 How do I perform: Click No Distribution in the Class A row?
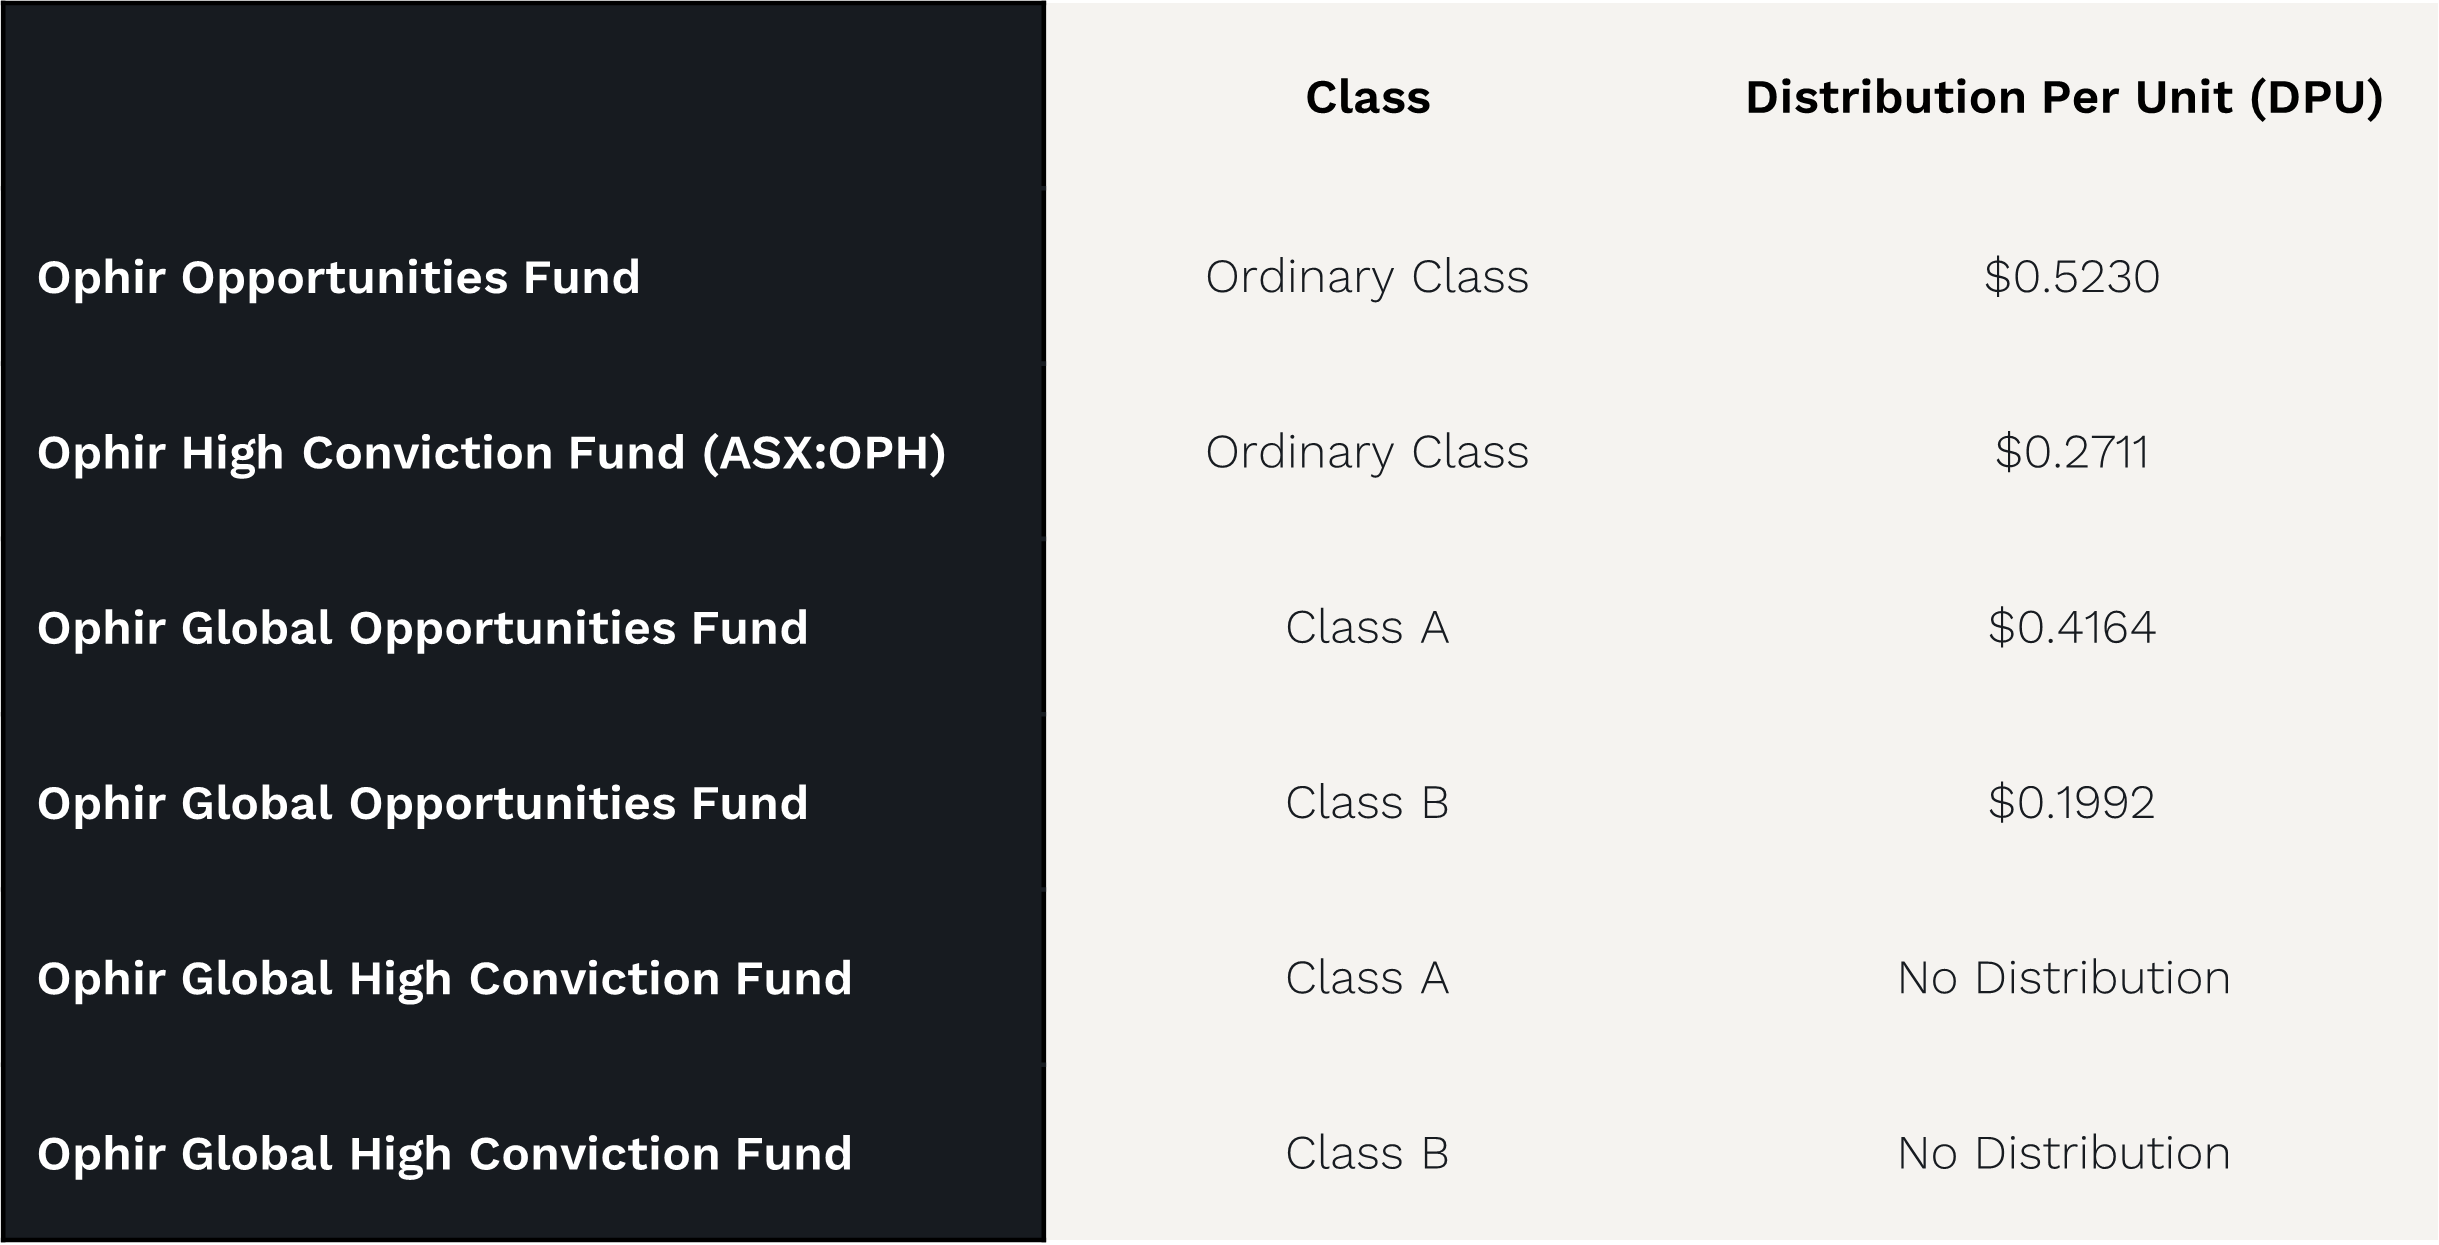(x=2064, y=978)
